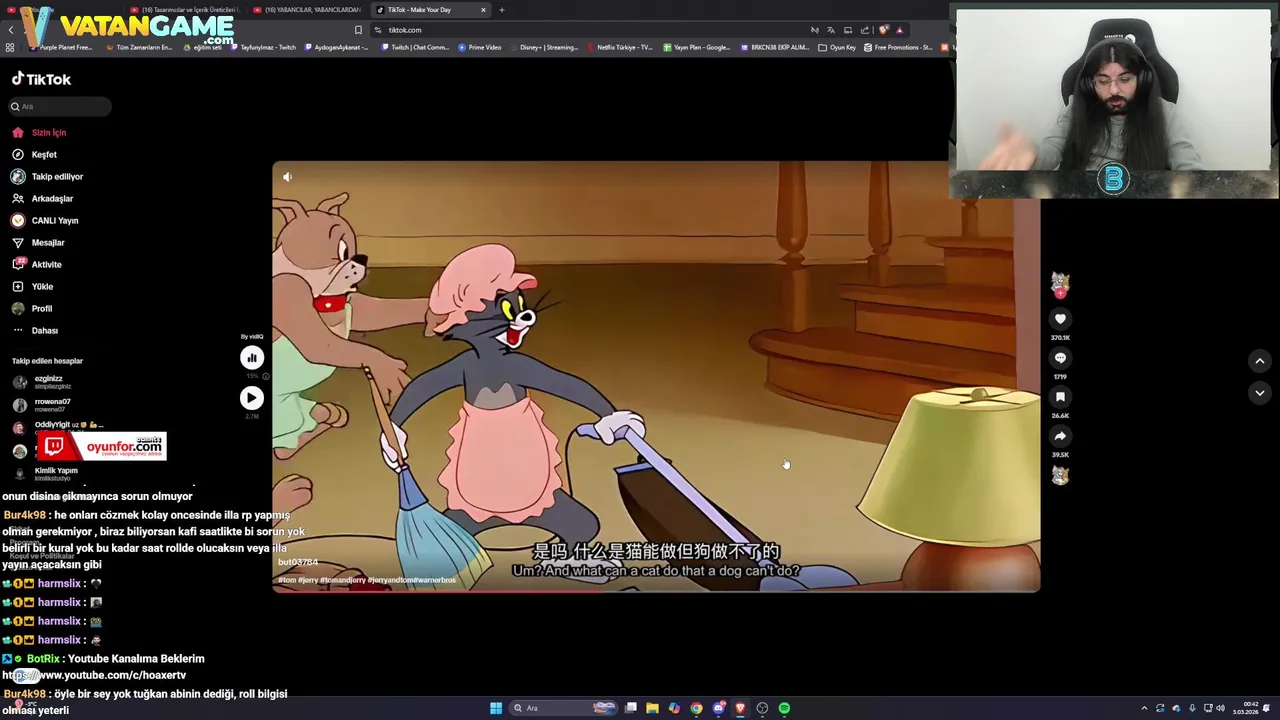
Task: Like the video with heart icon
Action: (x=1060, y=319)
